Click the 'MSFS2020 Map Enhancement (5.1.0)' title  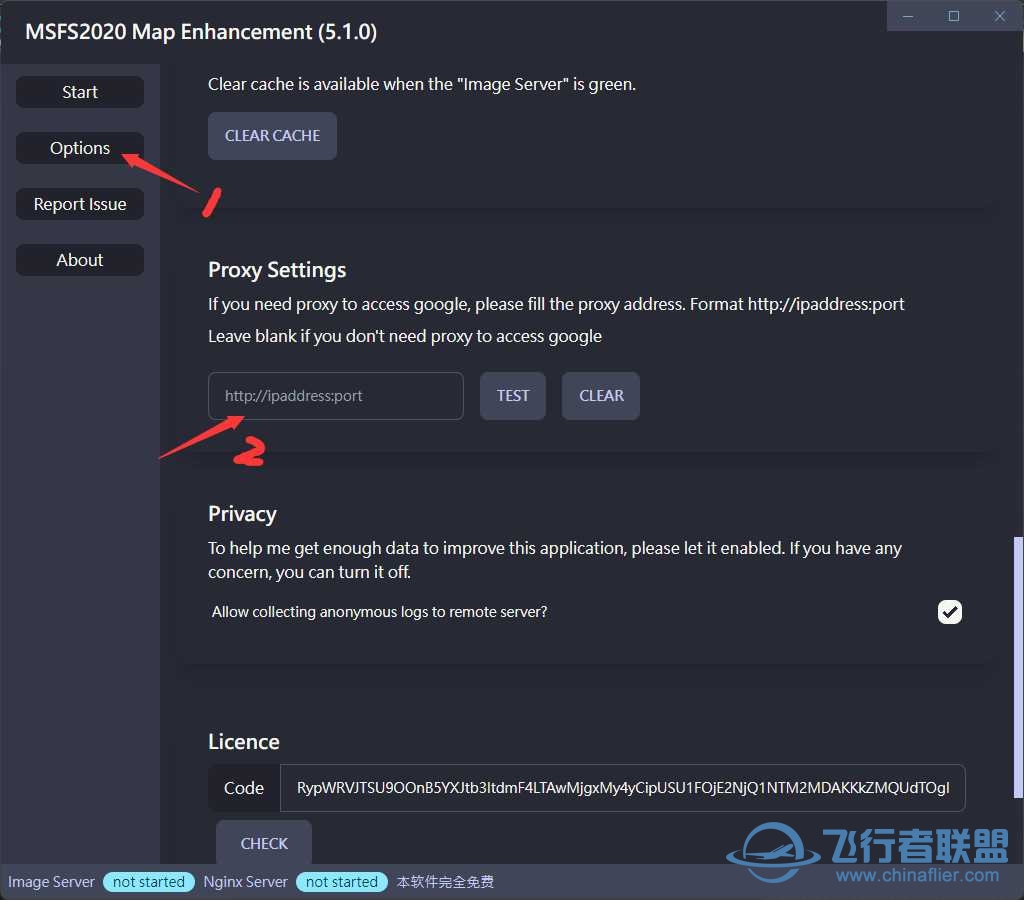[201, 32]
